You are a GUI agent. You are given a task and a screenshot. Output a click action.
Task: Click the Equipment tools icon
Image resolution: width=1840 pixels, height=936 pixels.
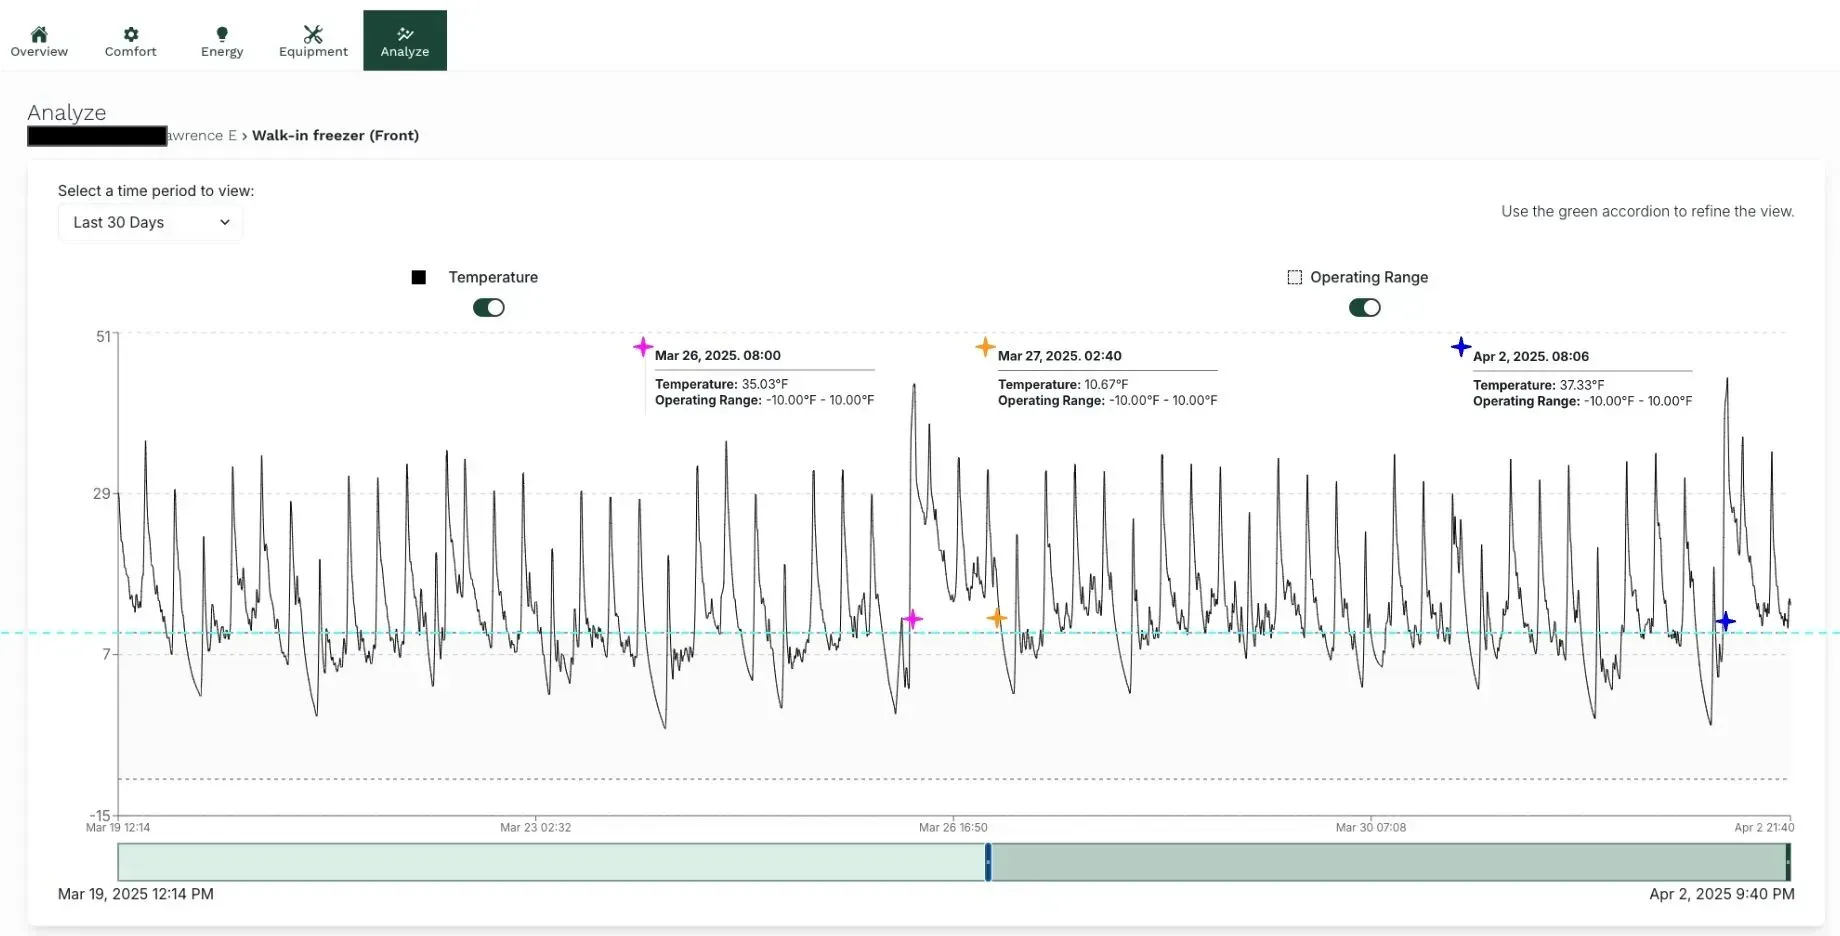pos(313,34)
